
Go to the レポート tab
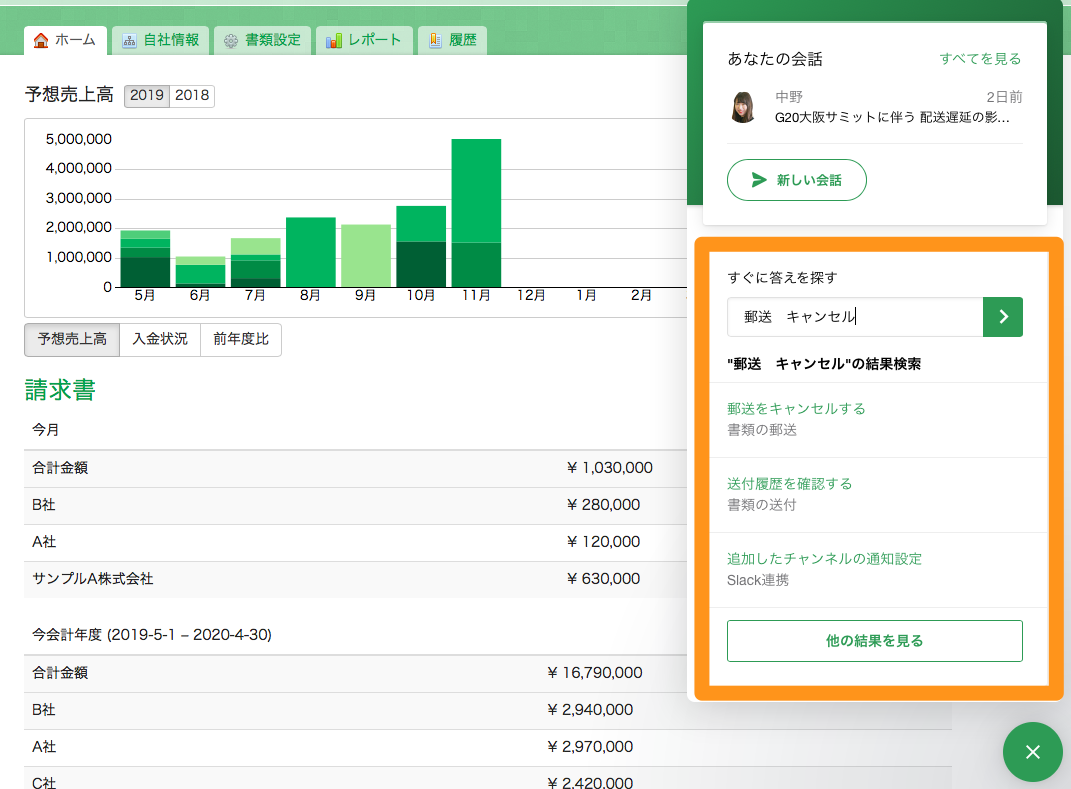pyautogui.click(x=364, y=40)
